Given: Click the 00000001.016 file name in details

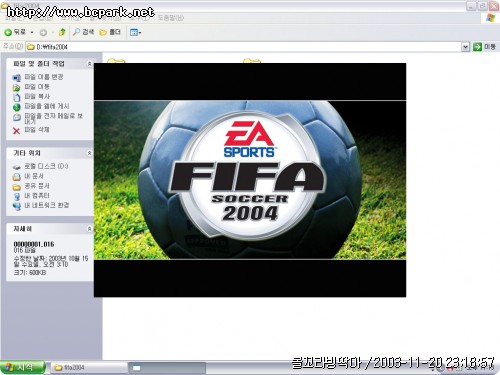Looking at the screenshot, I should coord(34,244).
